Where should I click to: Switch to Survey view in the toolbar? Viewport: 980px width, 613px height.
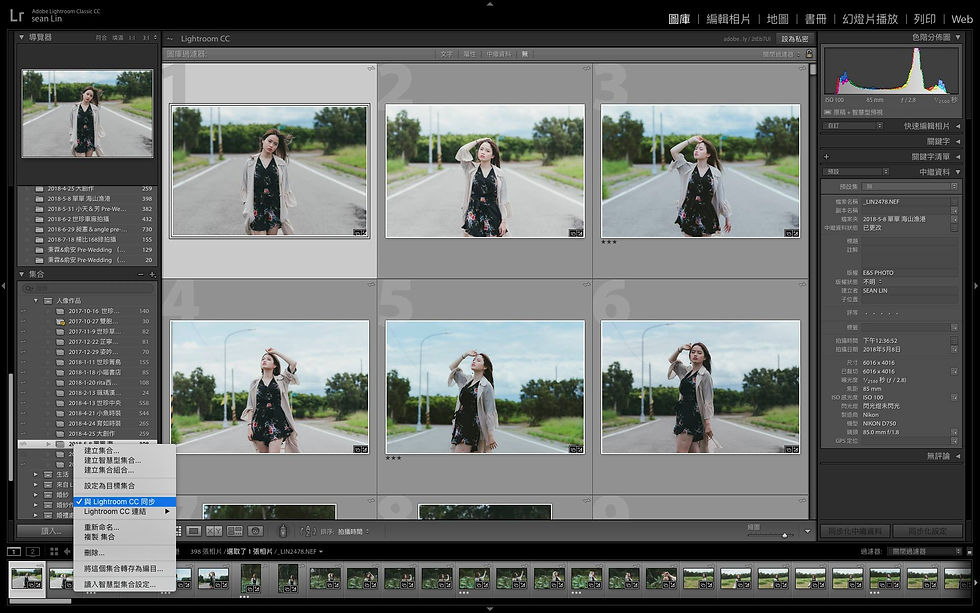tap(235, 531)
